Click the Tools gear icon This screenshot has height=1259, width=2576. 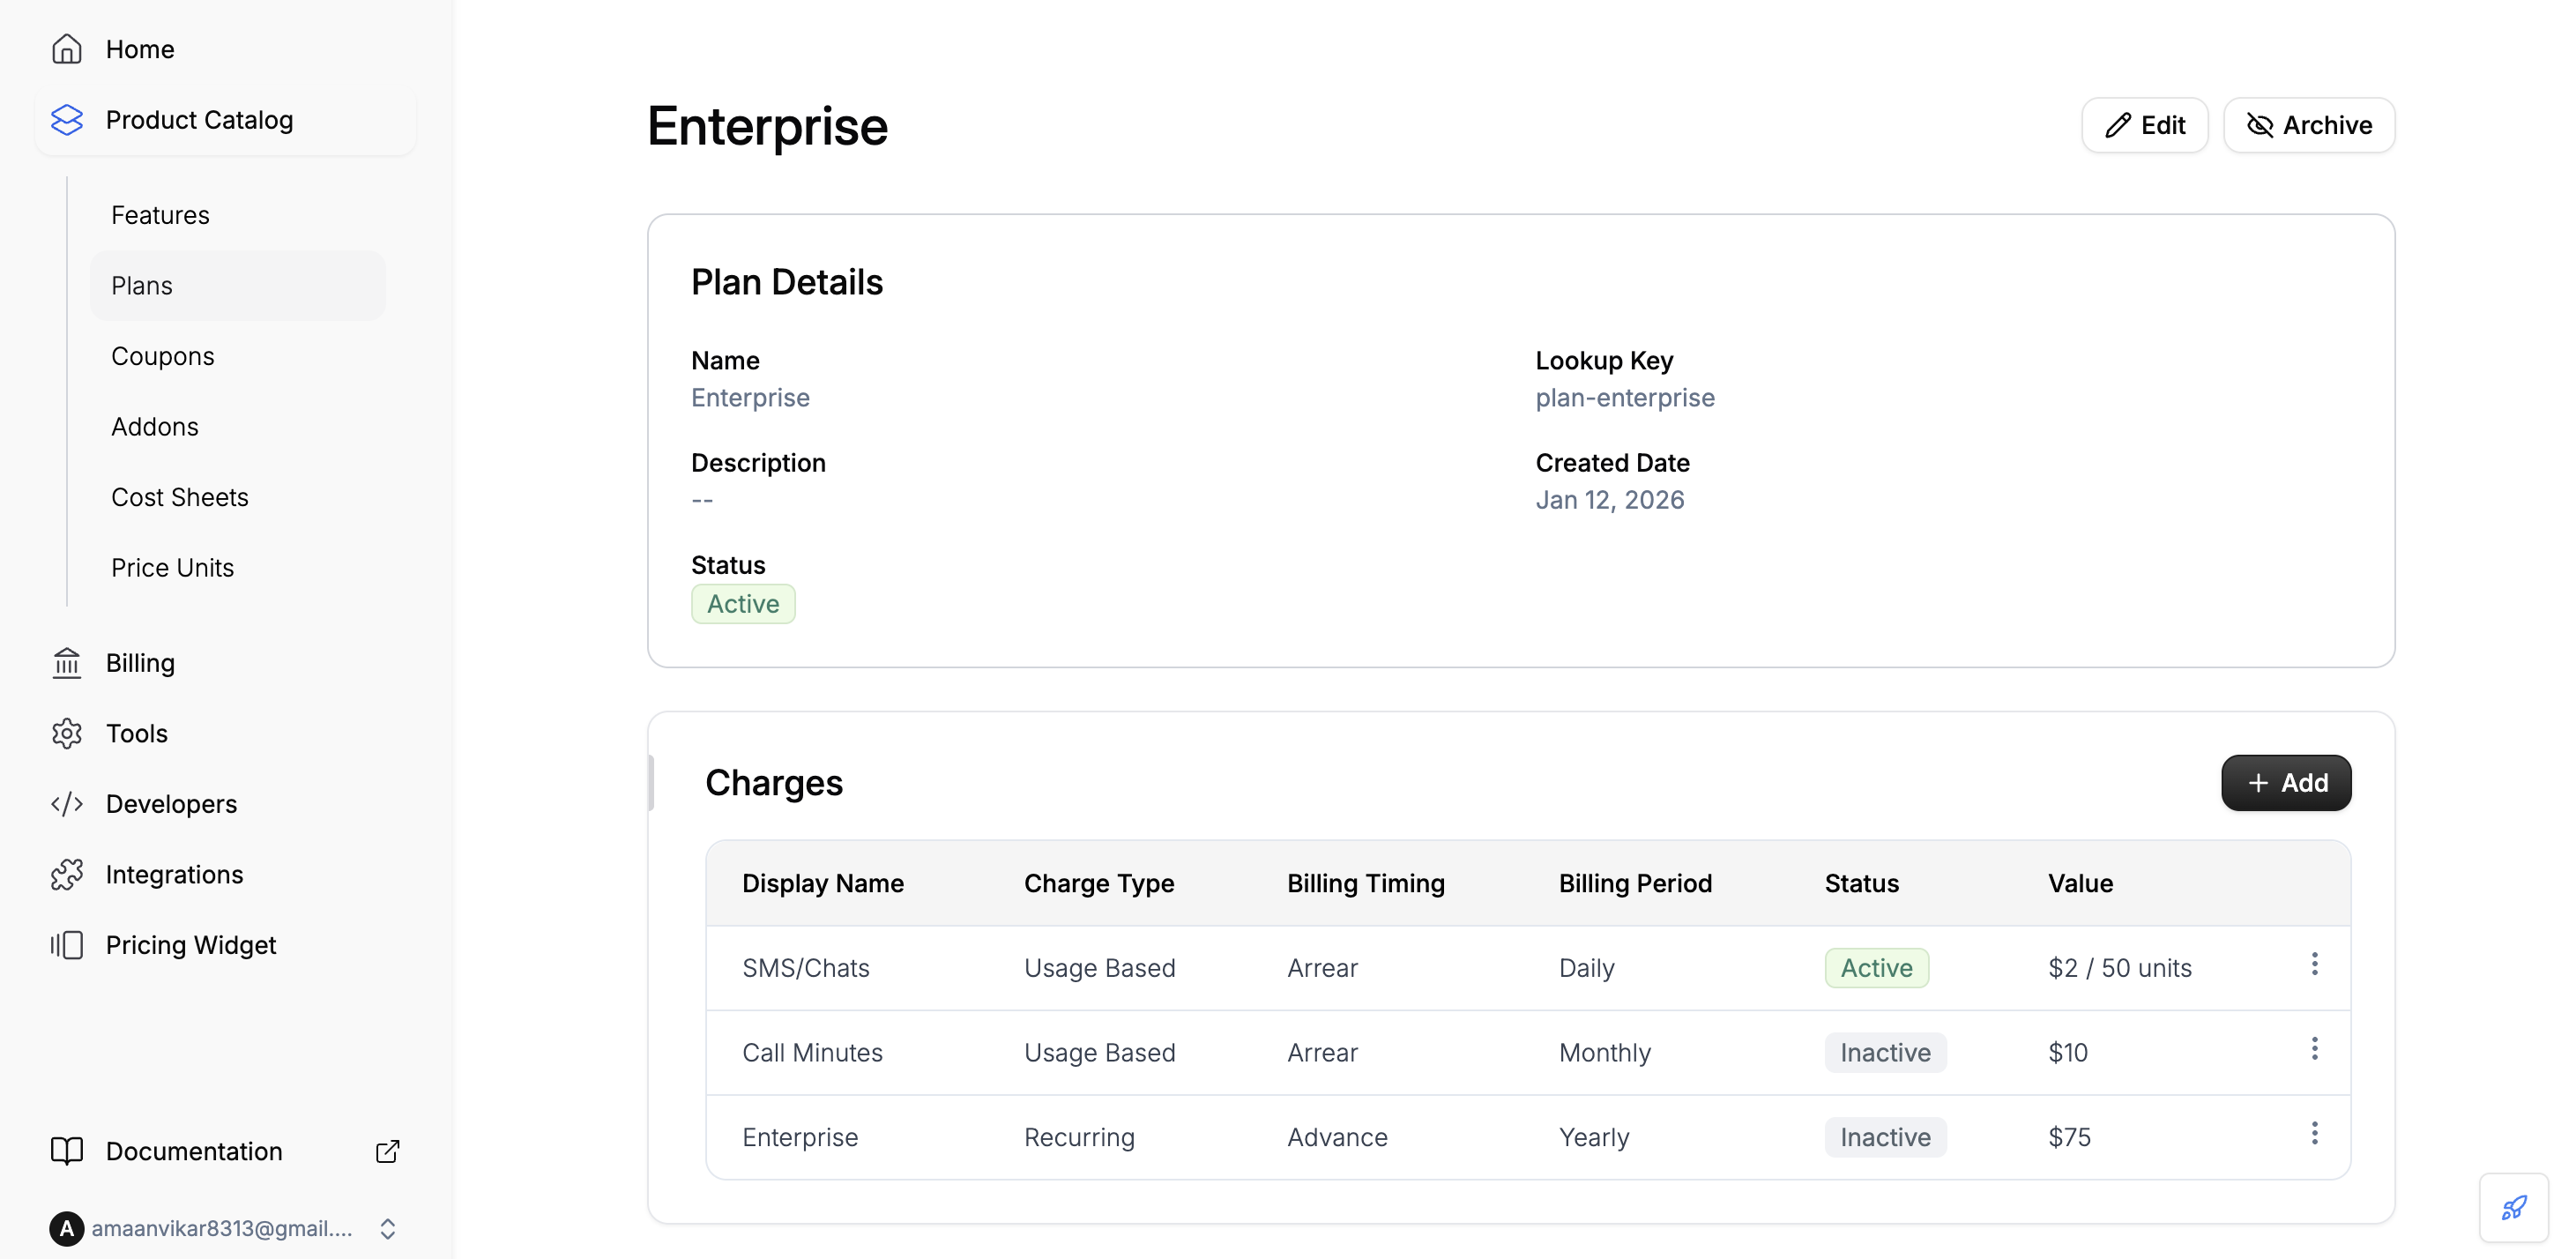tap(66, 733)
